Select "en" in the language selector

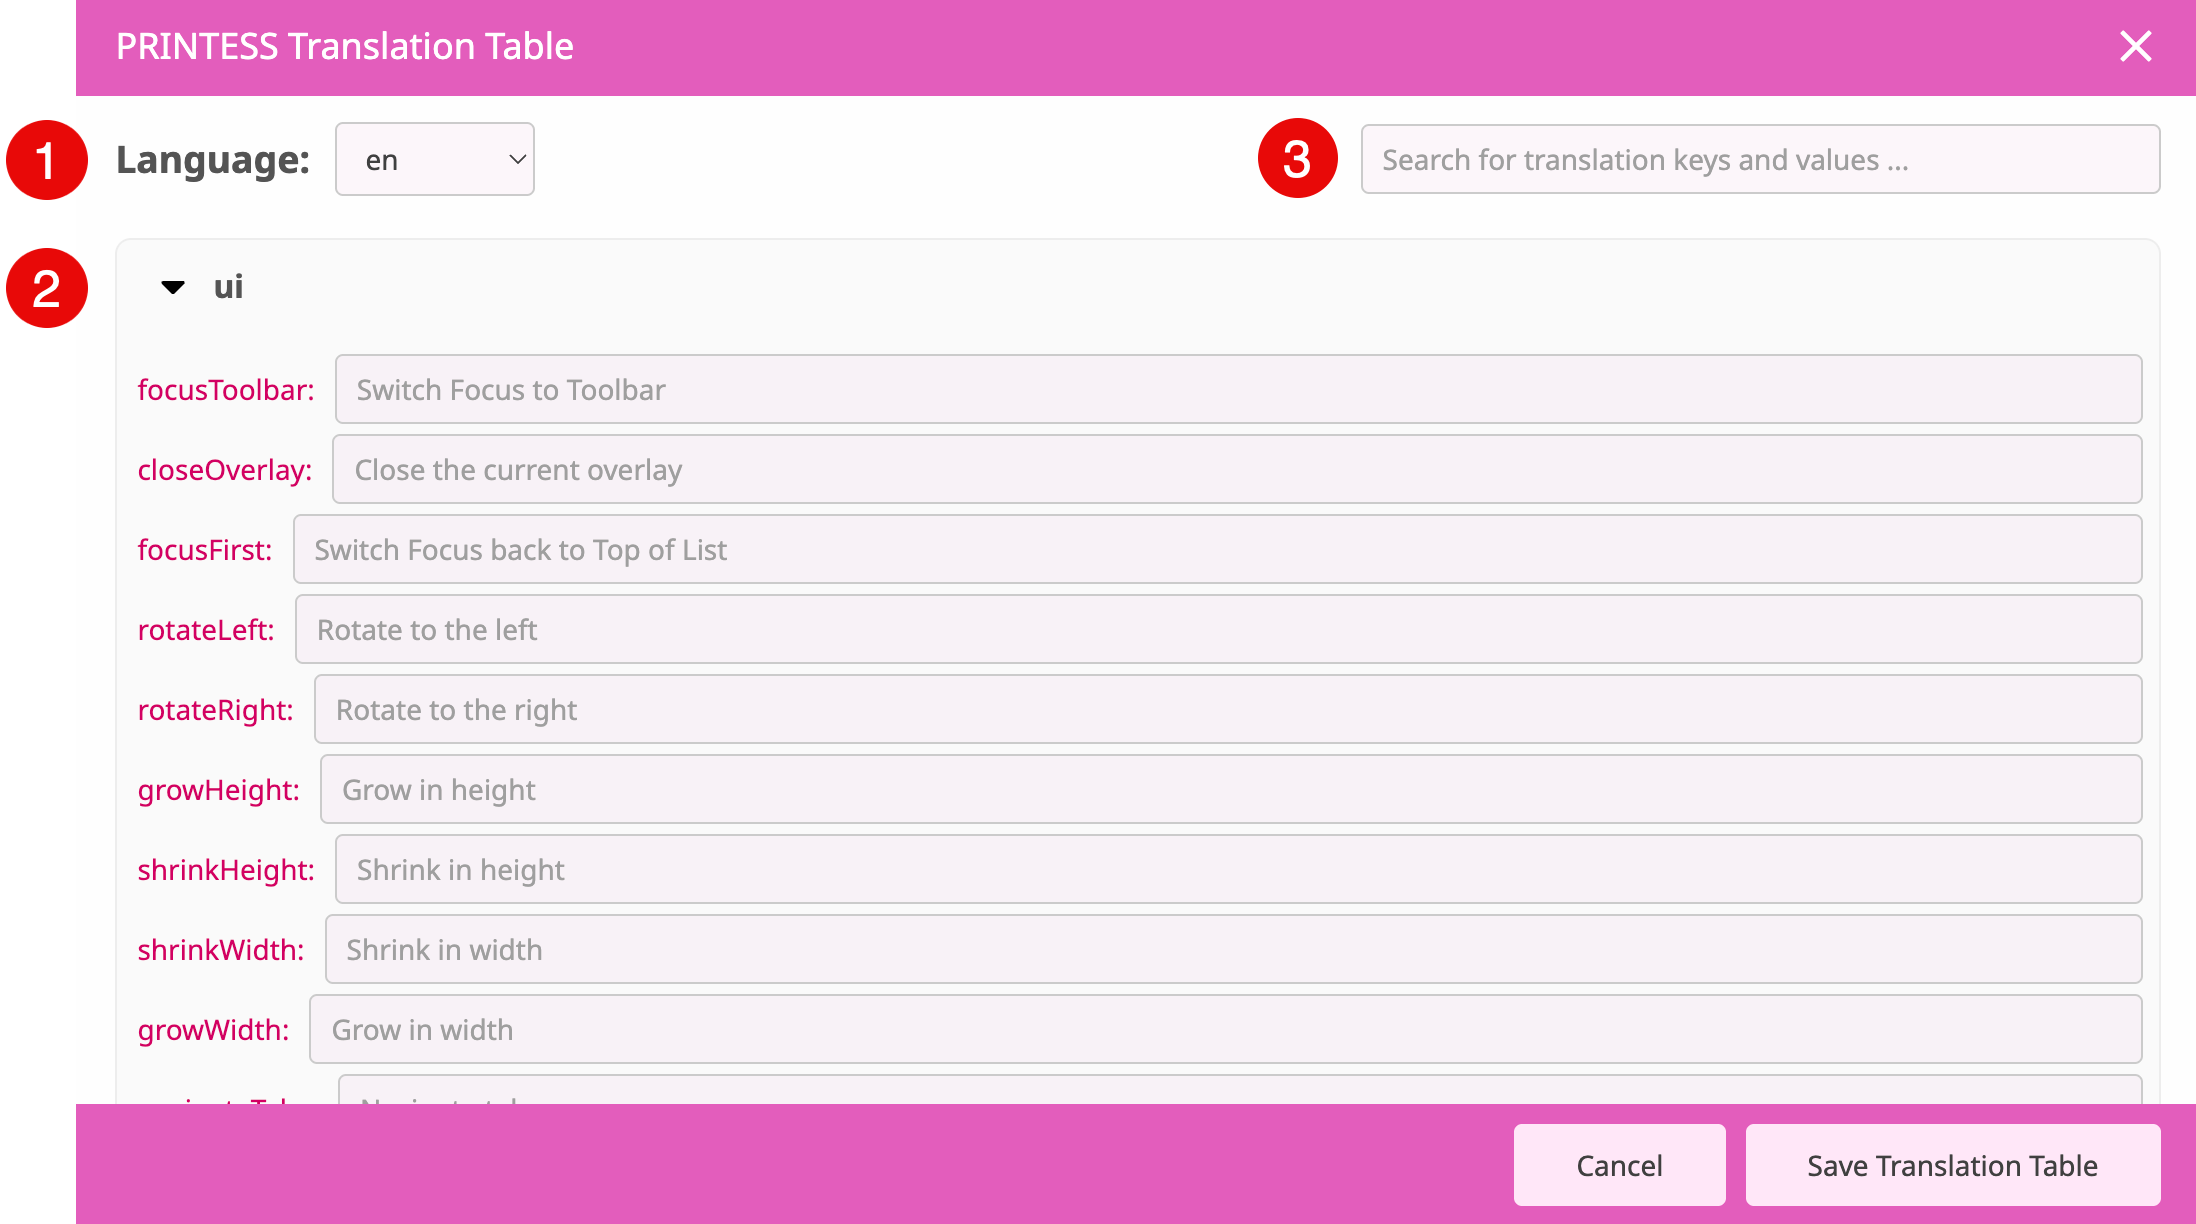pos(434,159)
